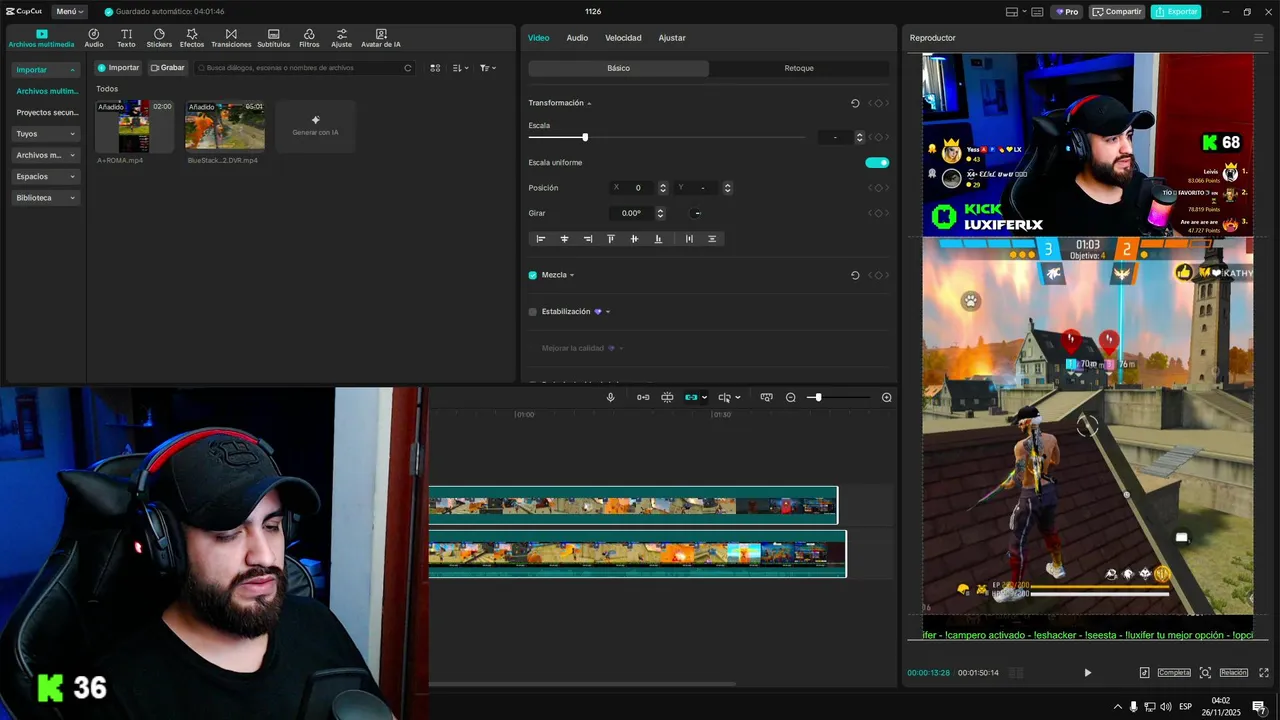This screenshot has height=720, width=1280.
Task: Select Archivos multimedia toolbar icon
Action: point(41,38)
